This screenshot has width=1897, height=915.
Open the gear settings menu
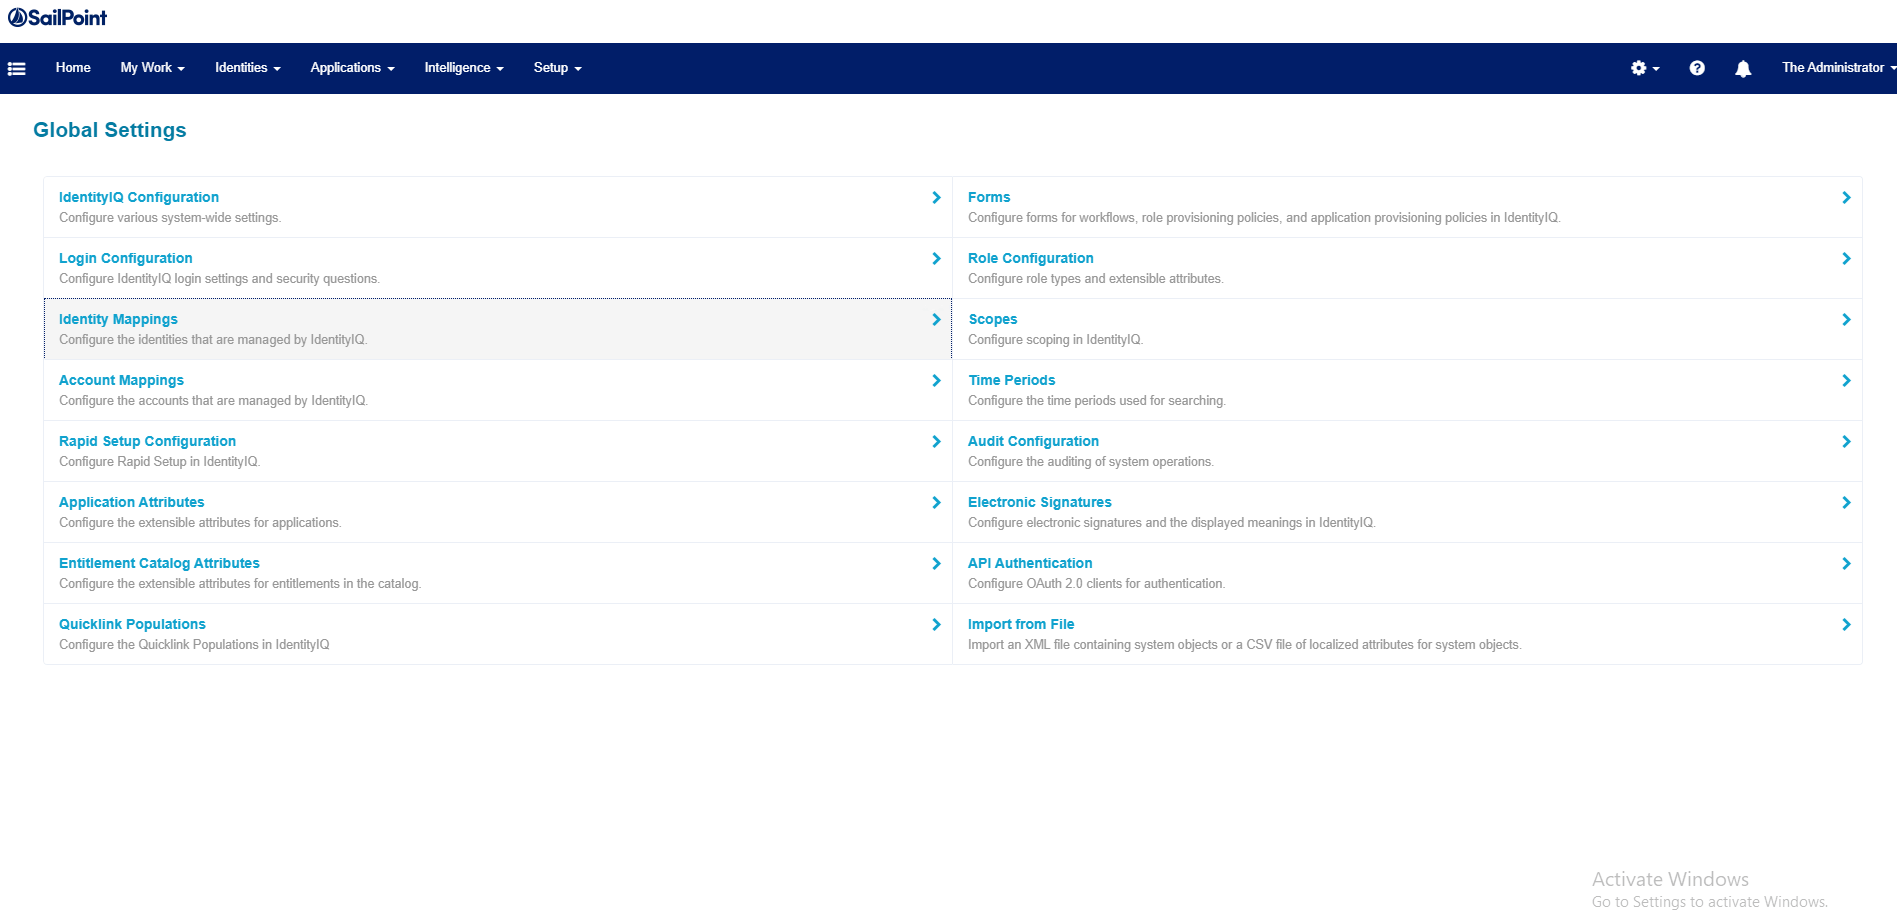1644,68
